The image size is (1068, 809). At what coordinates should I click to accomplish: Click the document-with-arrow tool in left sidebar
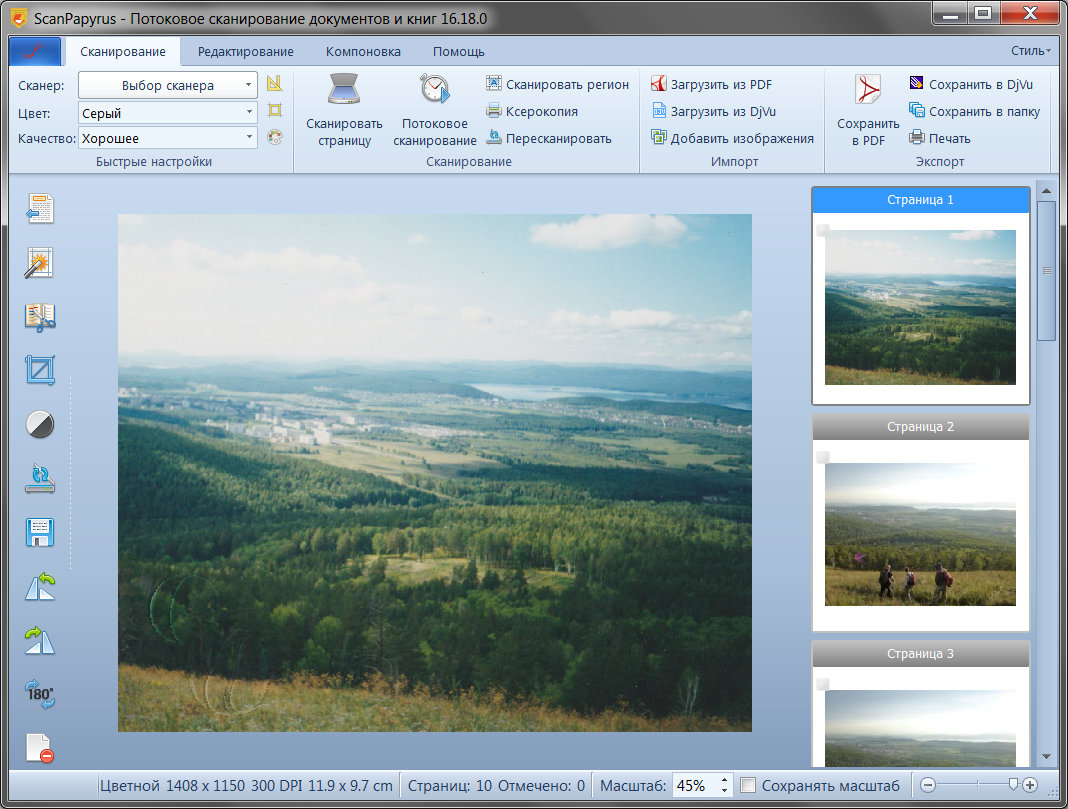point(40,208)
